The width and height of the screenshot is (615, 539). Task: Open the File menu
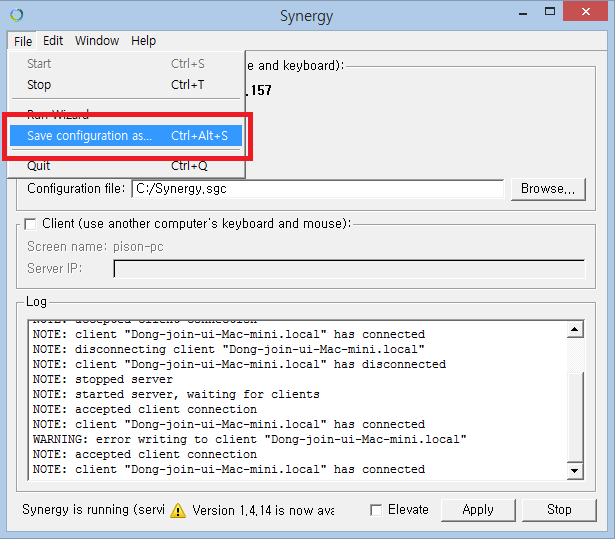click(23, 41)
